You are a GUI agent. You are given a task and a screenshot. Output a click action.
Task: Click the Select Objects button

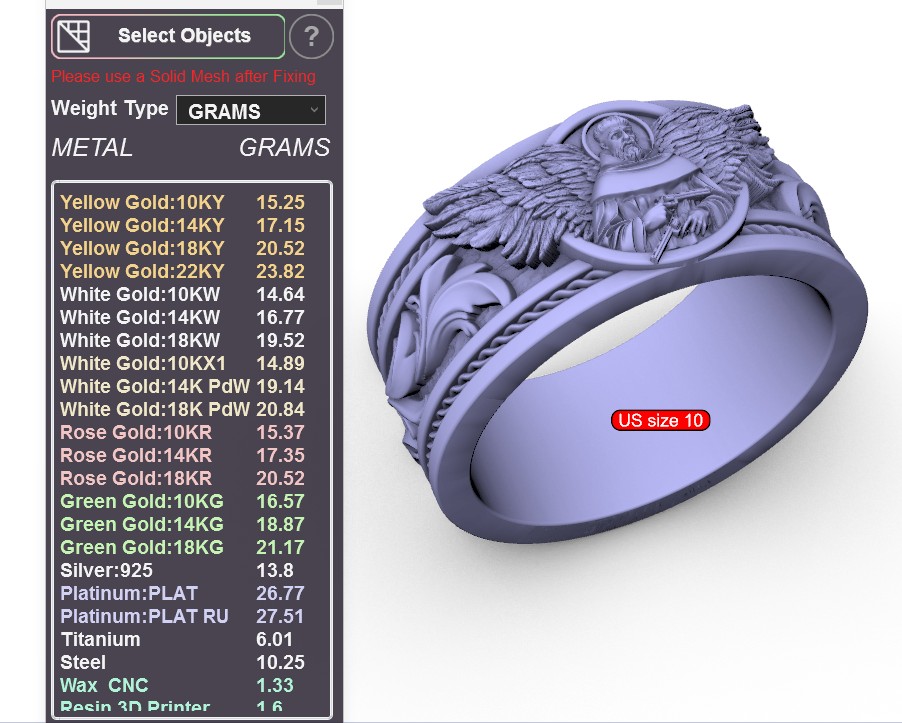[168, 36]
